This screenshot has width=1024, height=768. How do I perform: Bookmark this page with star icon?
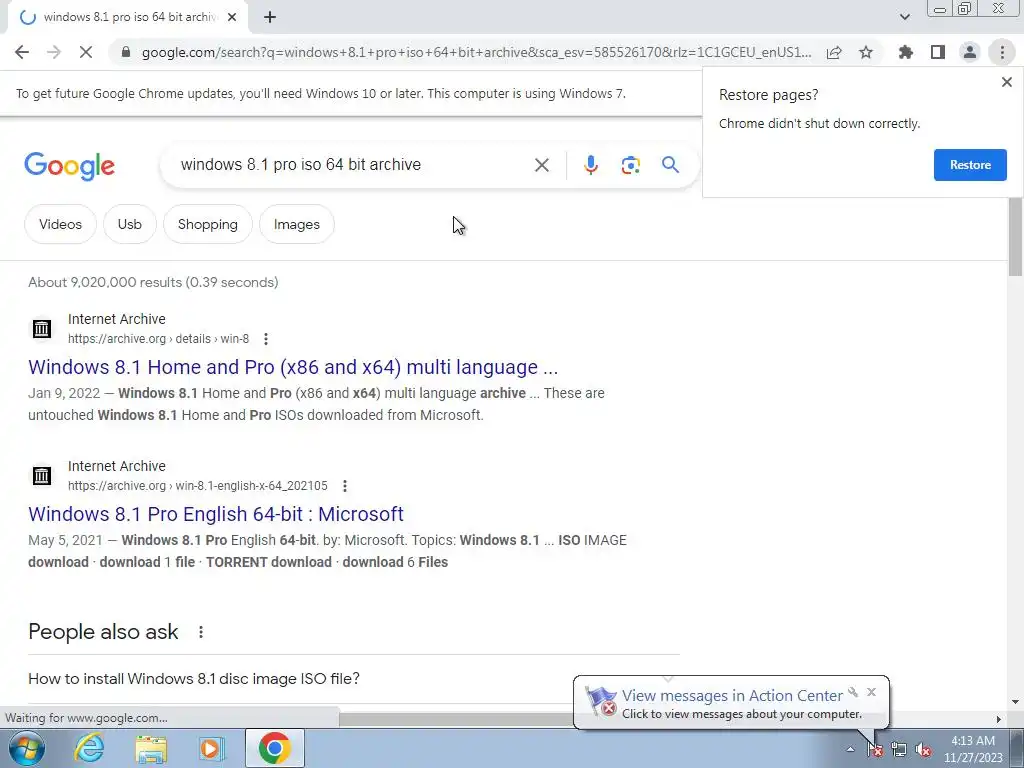[866, 52]
